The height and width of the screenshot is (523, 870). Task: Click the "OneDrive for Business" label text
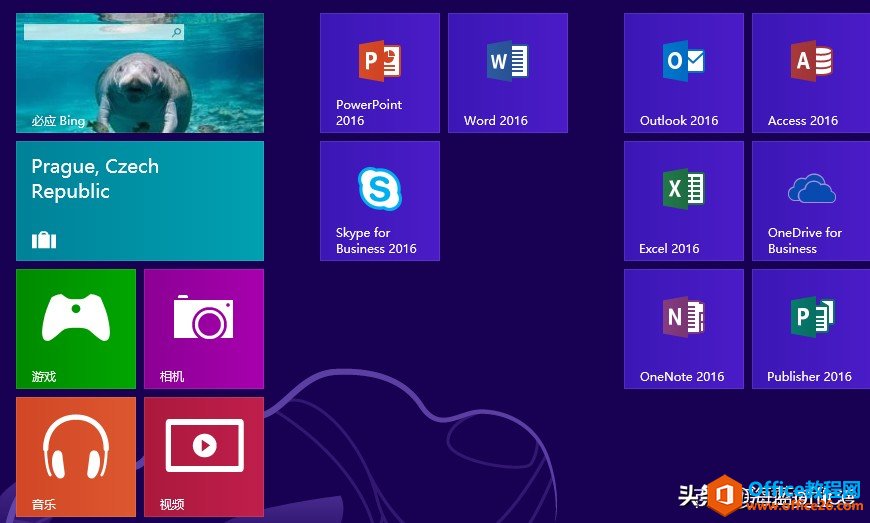[x=805, y=240]
